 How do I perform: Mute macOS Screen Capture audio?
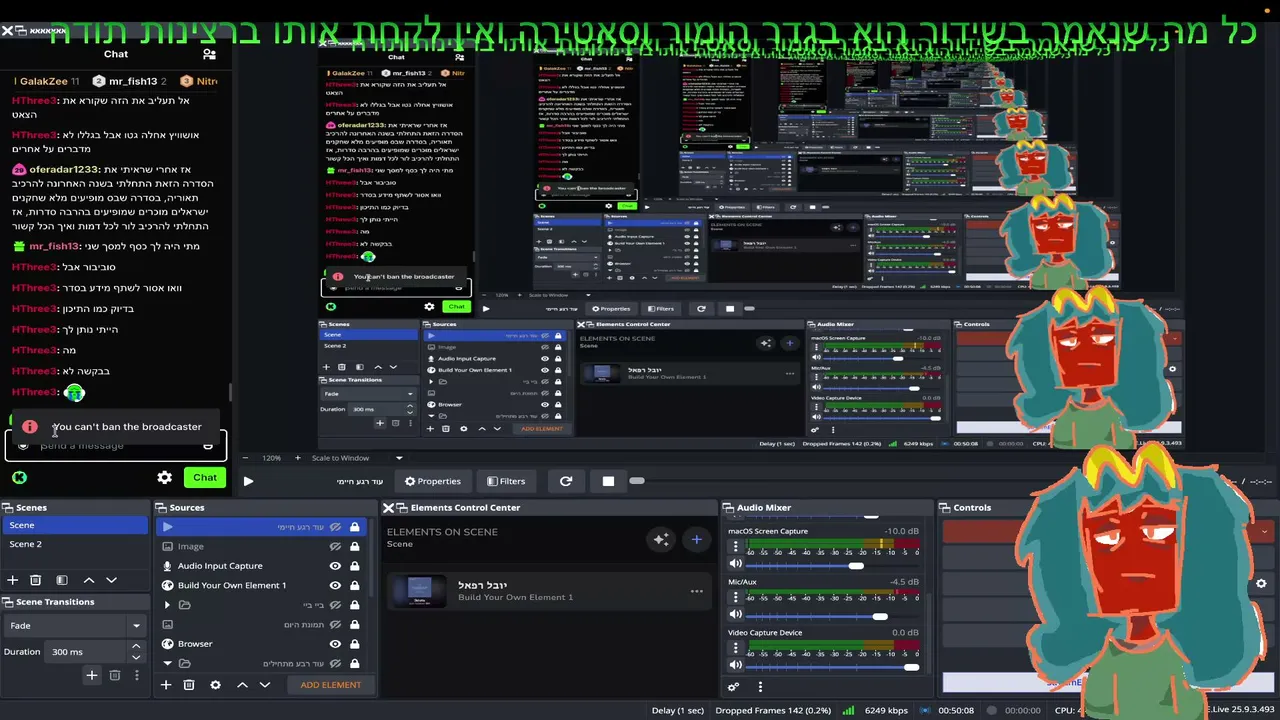tap(736, 564)
